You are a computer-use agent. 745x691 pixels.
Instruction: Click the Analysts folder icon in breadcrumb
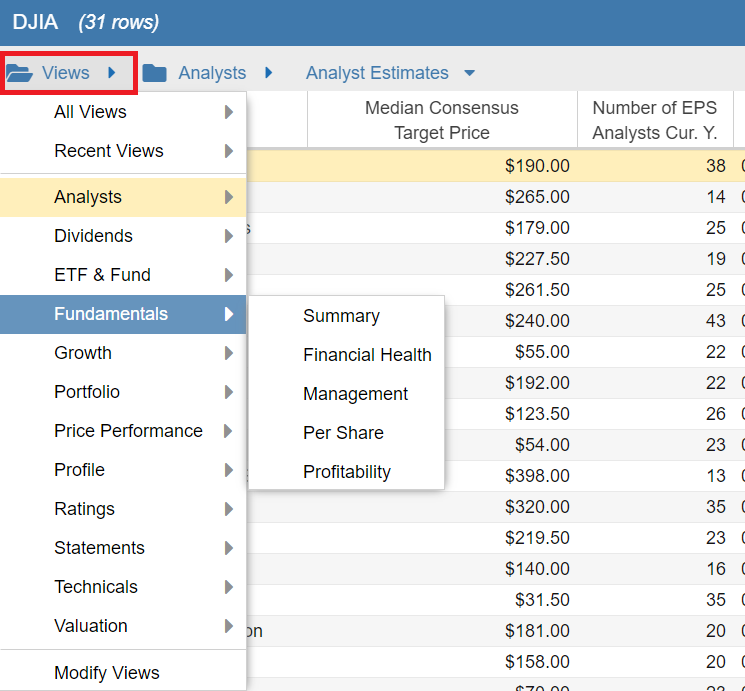(155, 73)
